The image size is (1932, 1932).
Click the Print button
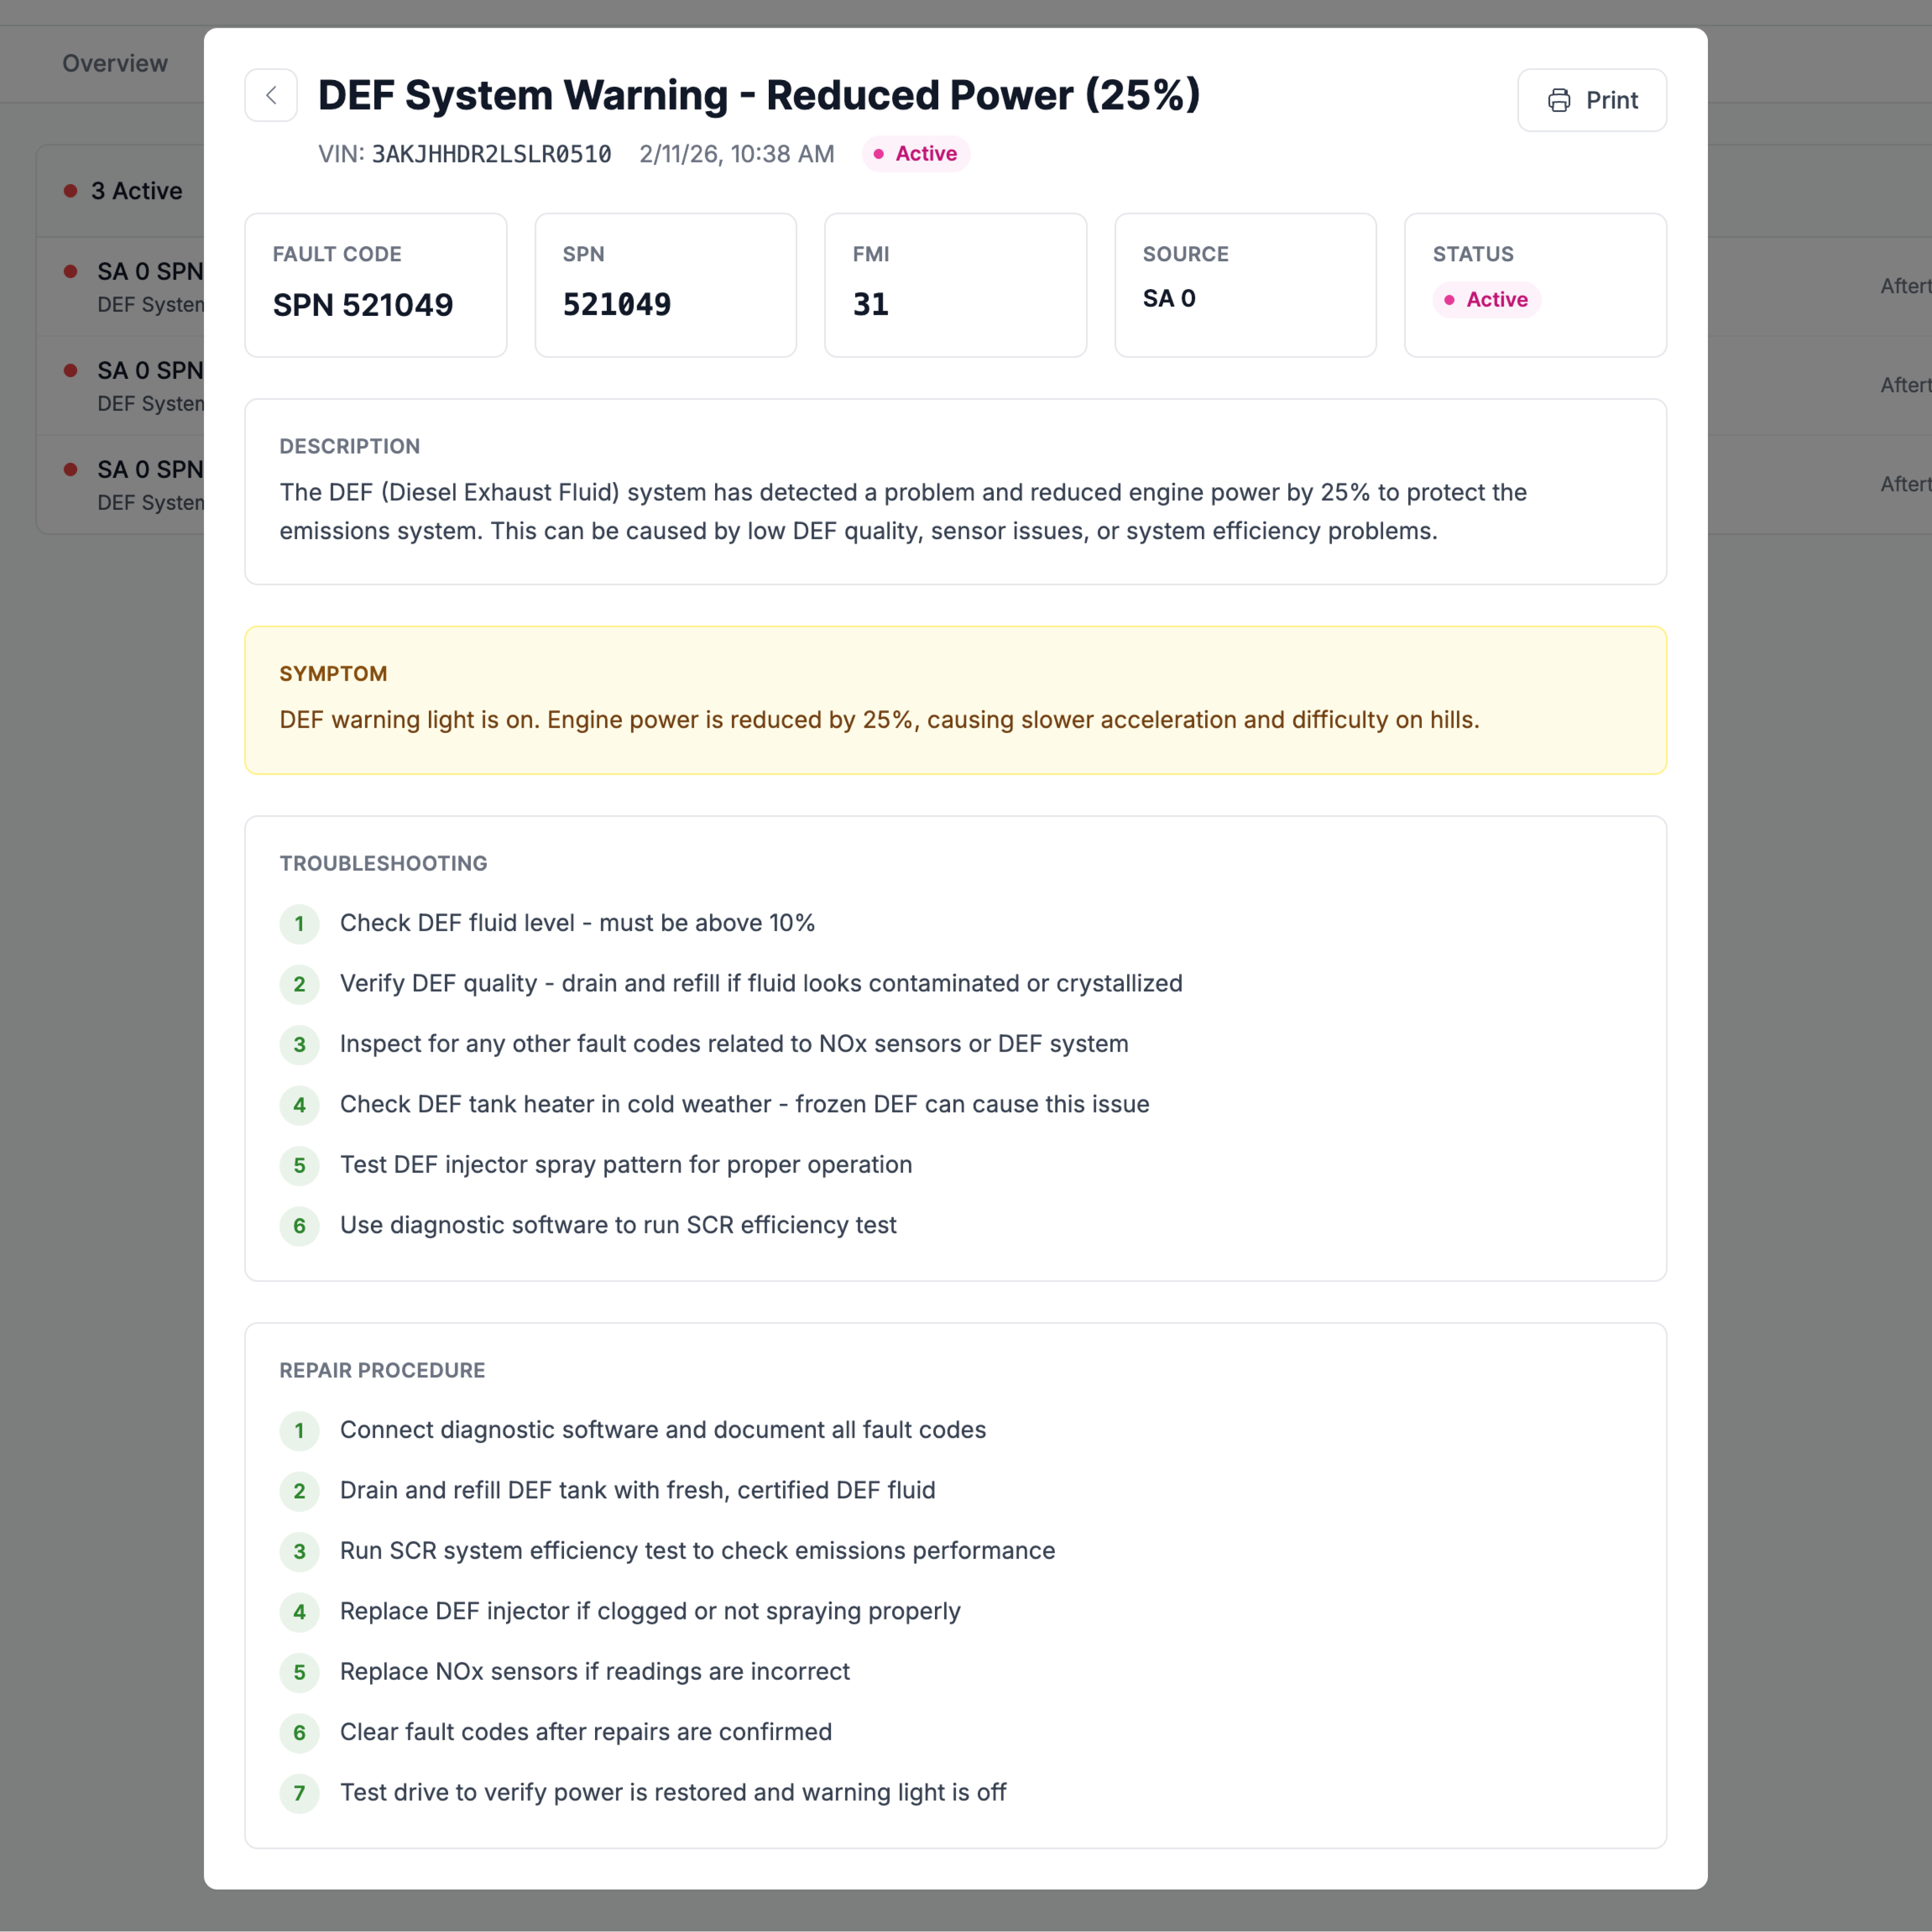1591,100
